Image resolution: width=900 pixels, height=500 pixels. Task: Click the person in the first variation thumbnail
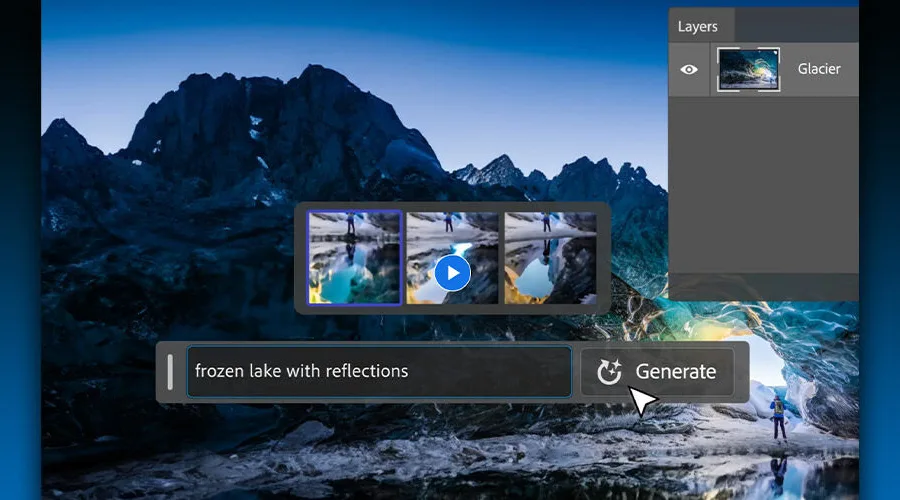350,224
